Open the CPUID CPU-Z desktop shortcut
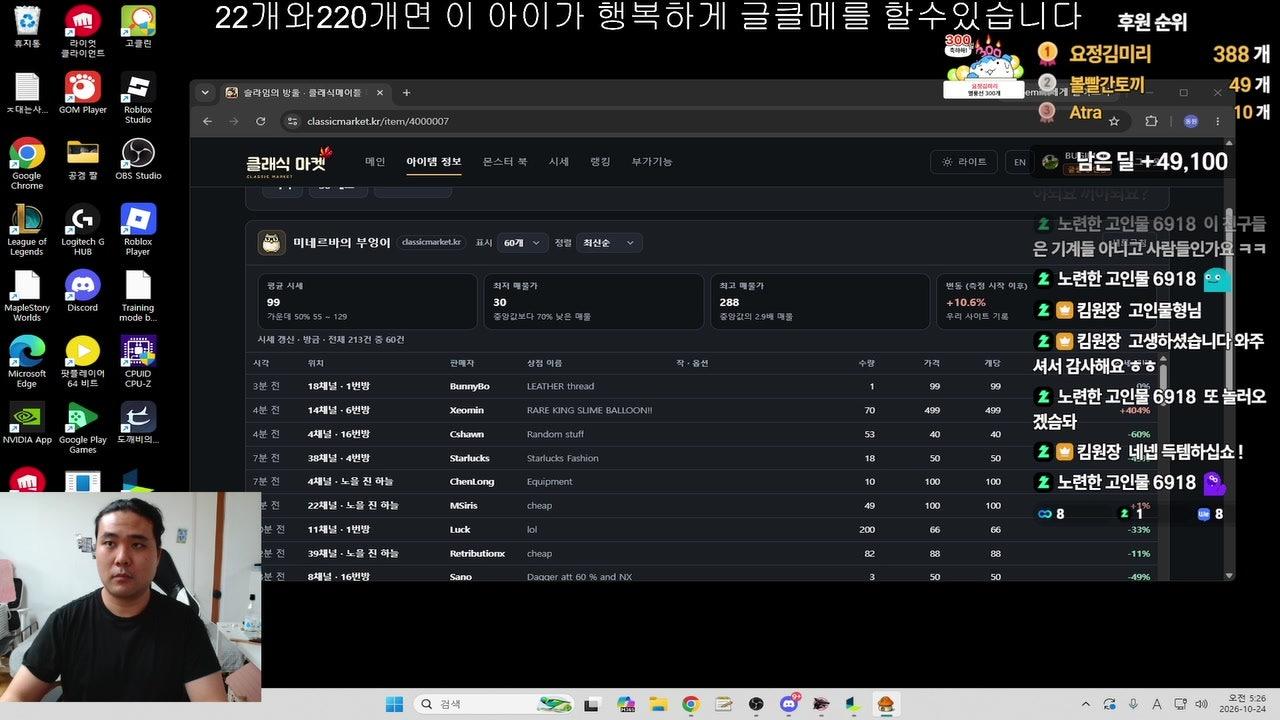 point(138,362)
